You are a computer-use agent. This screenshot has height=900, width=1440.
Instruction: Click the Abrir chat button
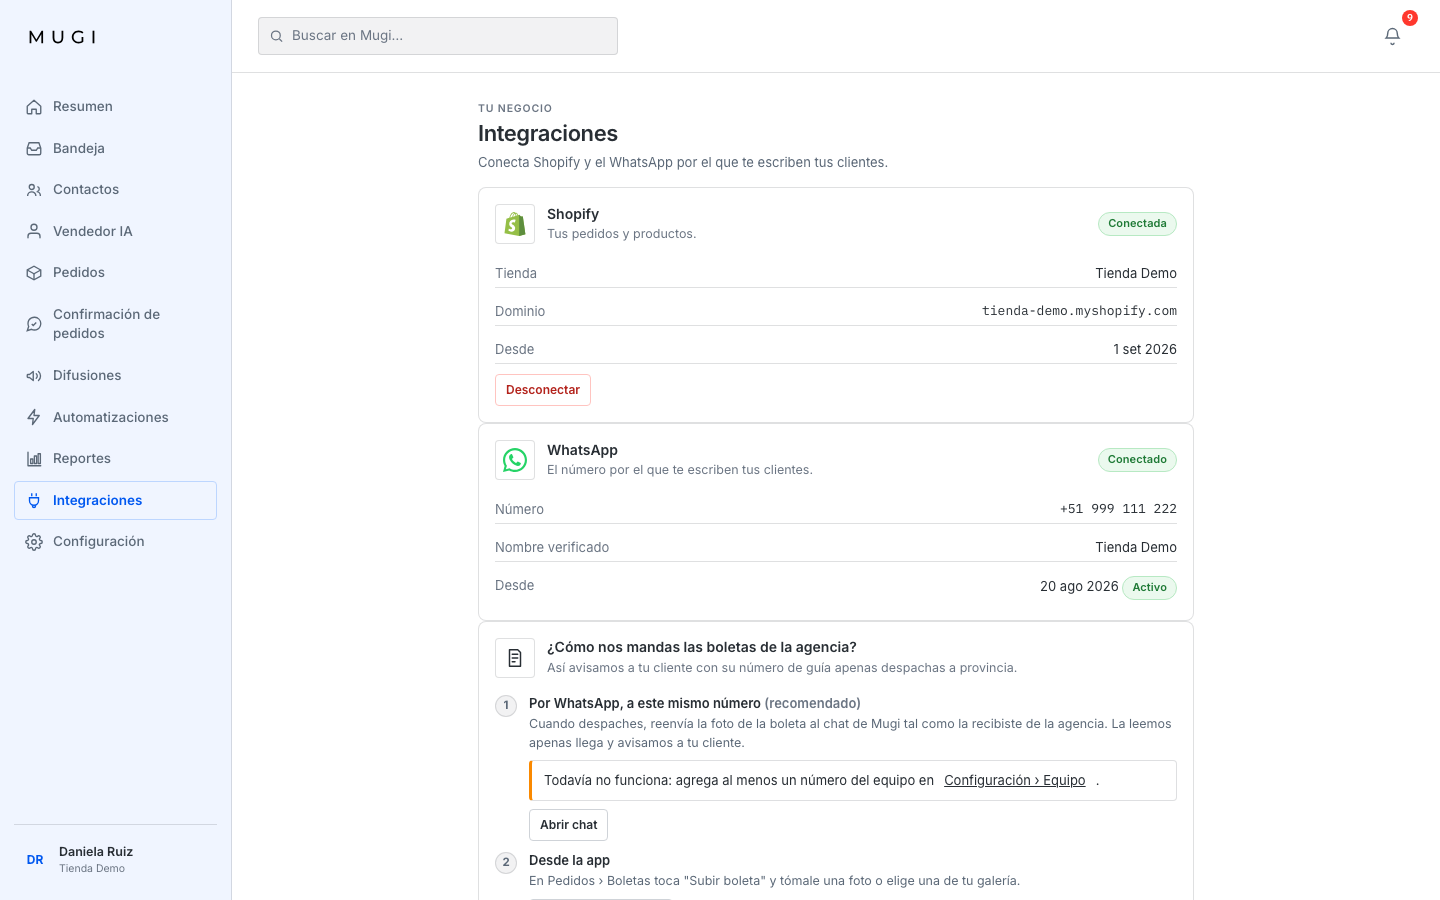pos(568,825)
